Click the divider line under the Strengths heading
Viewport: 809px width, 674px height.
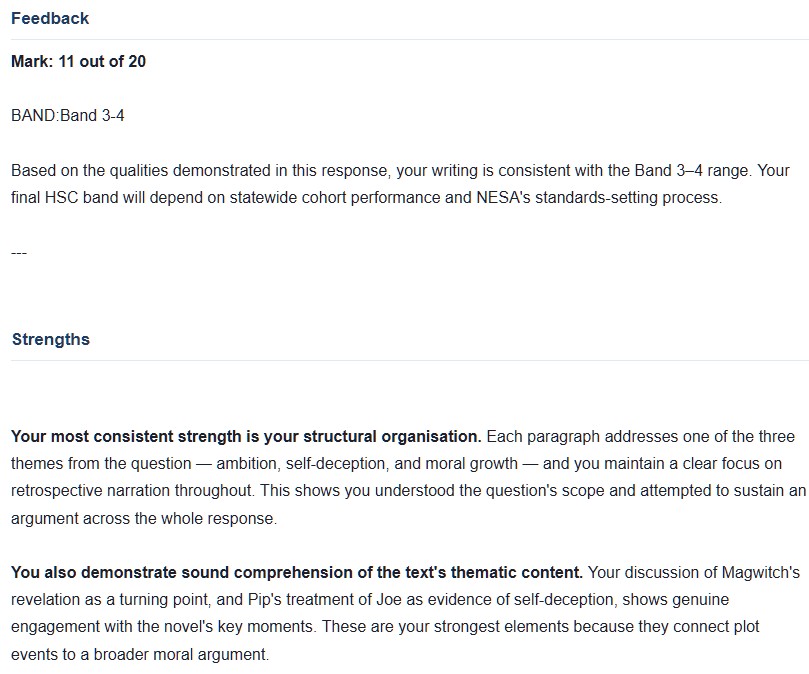(410, 360)
